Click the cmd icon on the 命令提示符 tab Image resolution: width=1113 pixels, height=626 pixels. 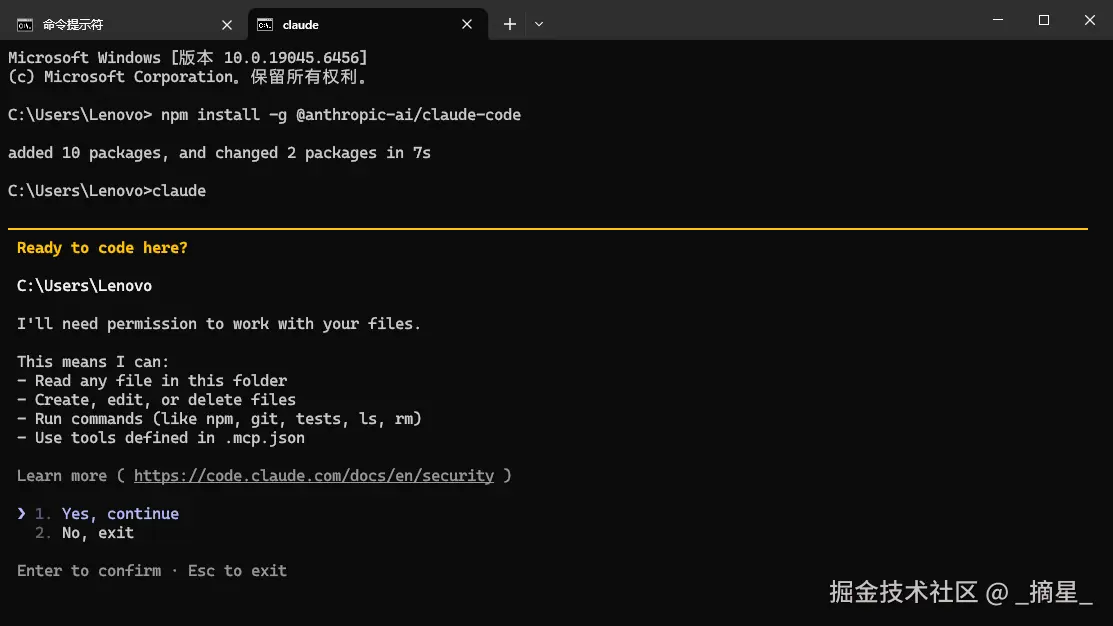pyautogui.click(x=25, y=24)
